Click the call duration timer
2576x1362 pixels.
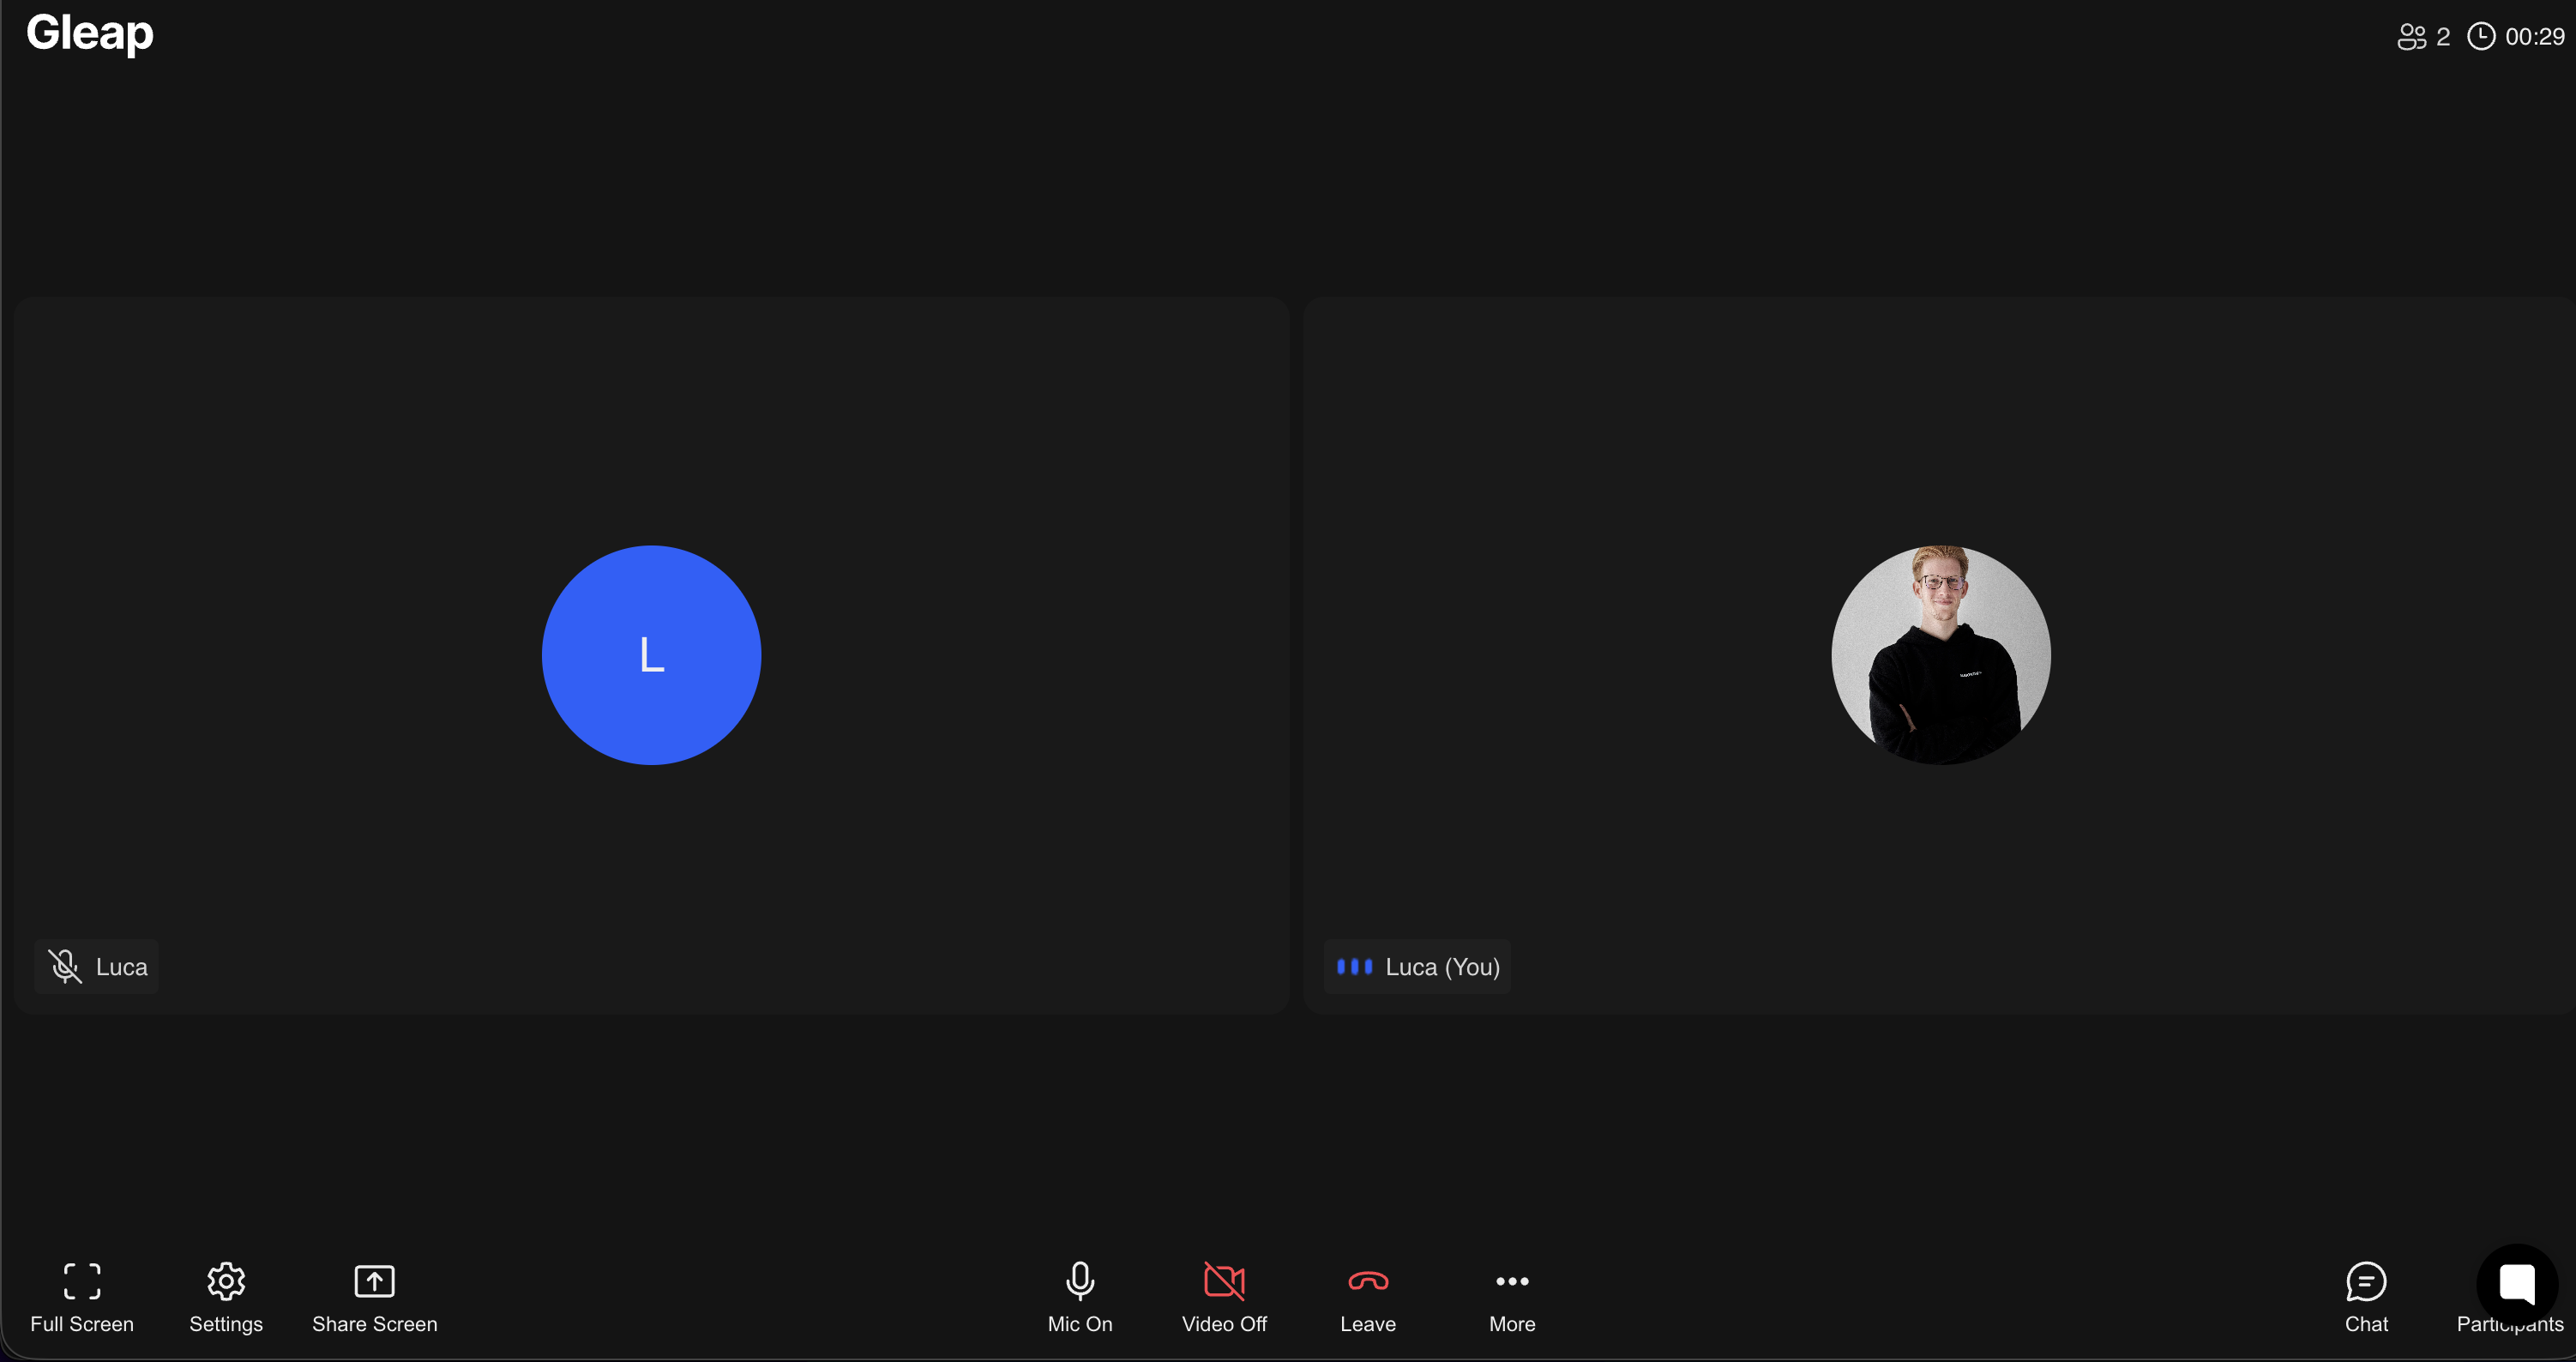pos(2534,37)
